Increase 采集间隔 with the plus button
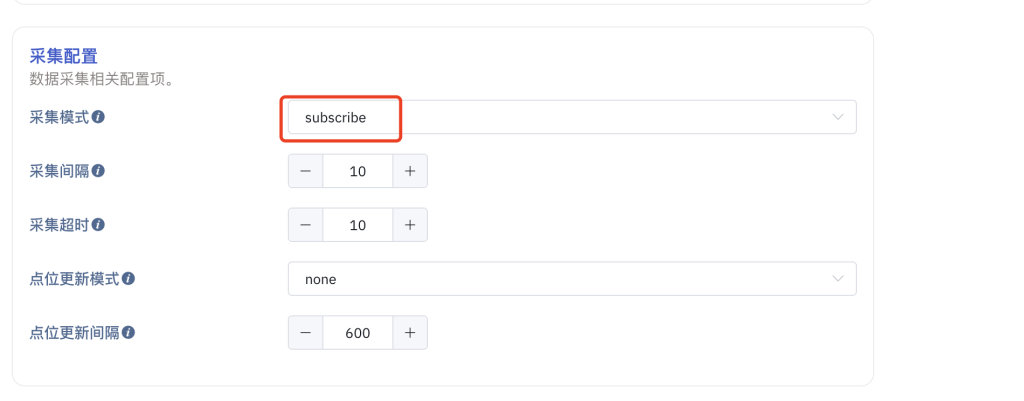 [x=410, y=171]
